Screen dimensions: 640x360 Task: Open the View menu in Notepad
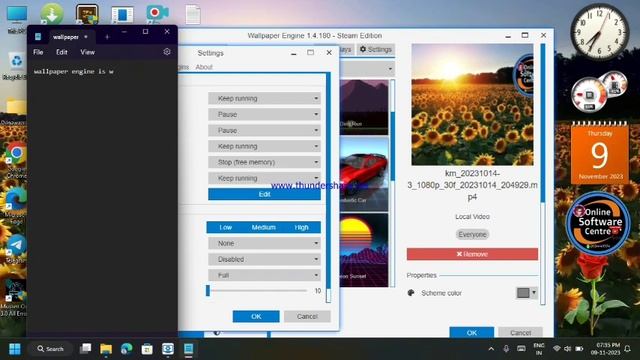tap(87, 52)
